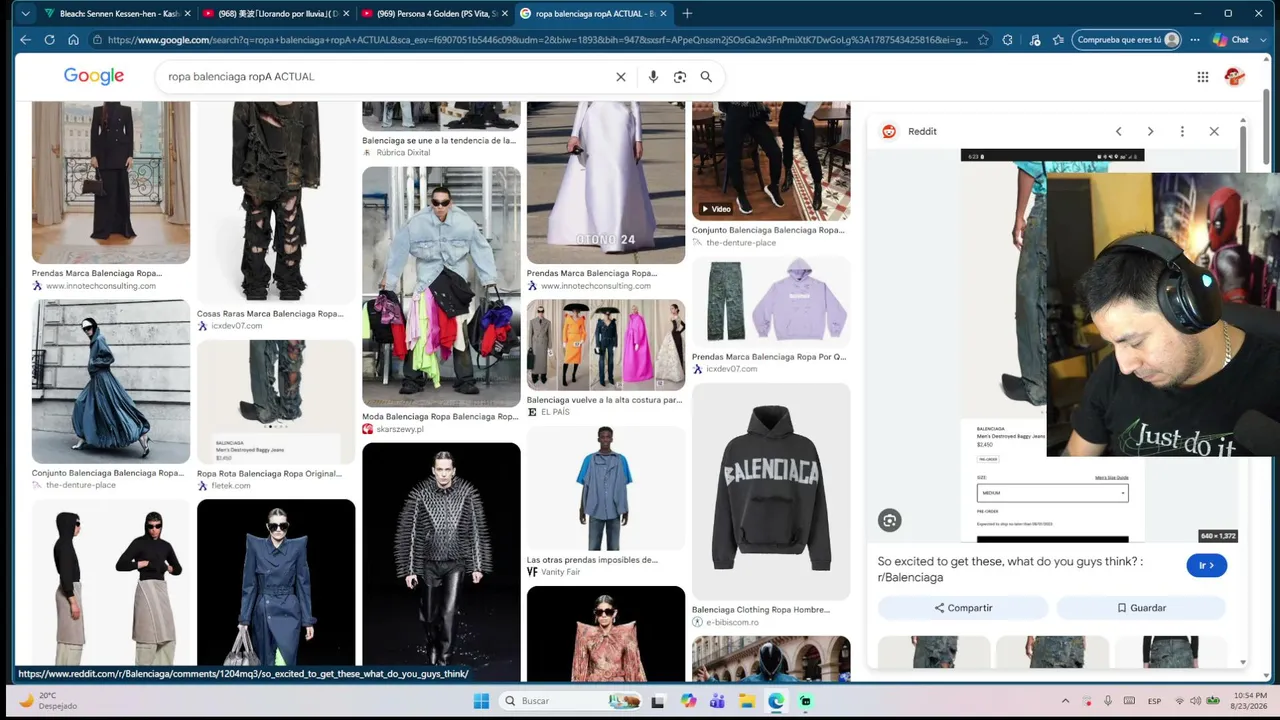Open the first related jeans thumbnail in preview panel
This screenshot has width=1280, height=720.
tap(934, 653)
